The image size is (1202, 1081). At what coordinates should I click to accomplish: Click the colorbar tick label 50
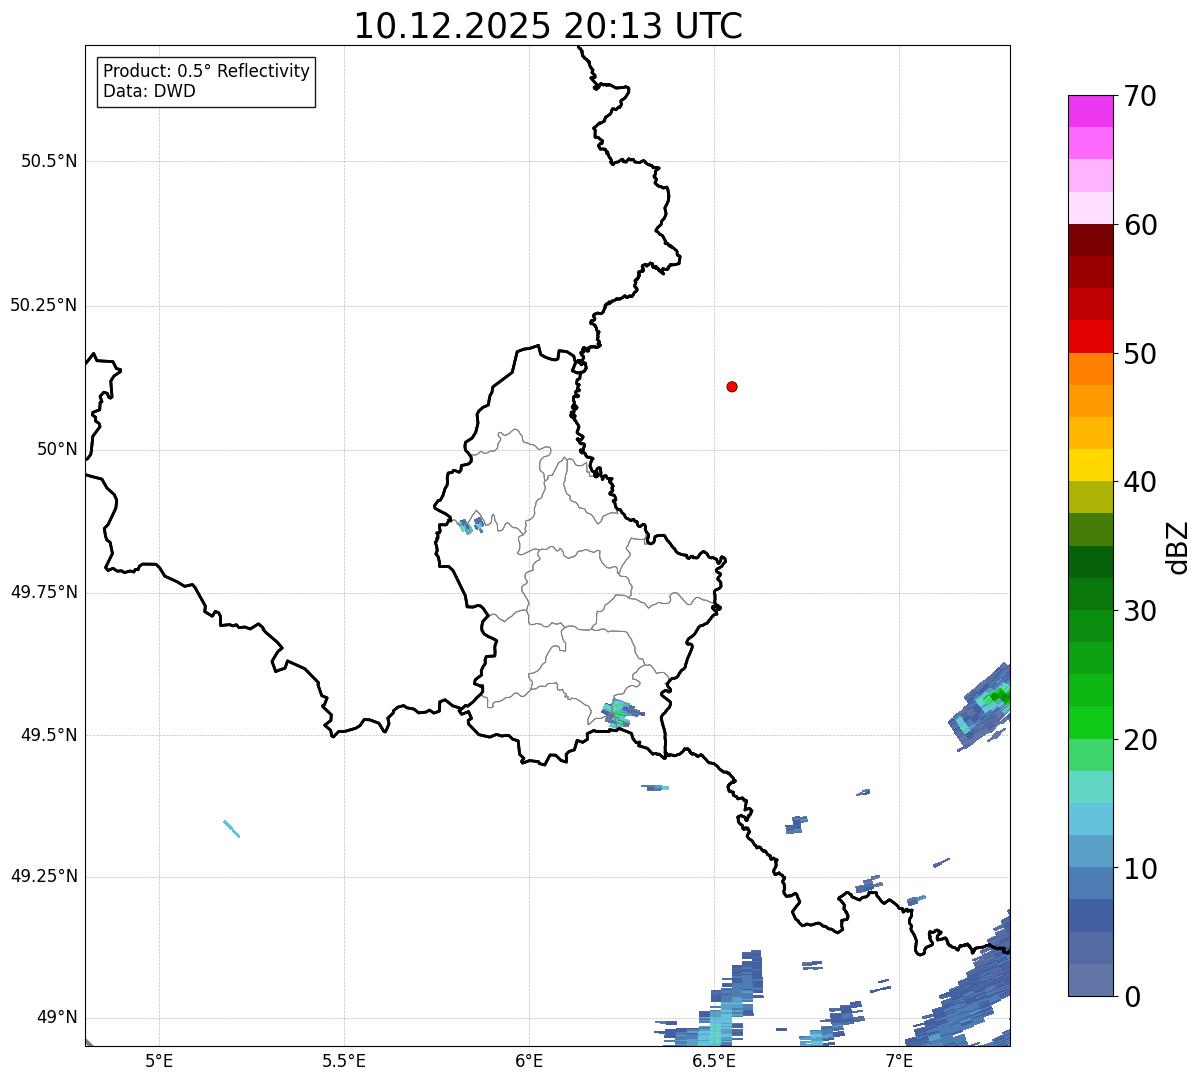(x=1139, y=354)
